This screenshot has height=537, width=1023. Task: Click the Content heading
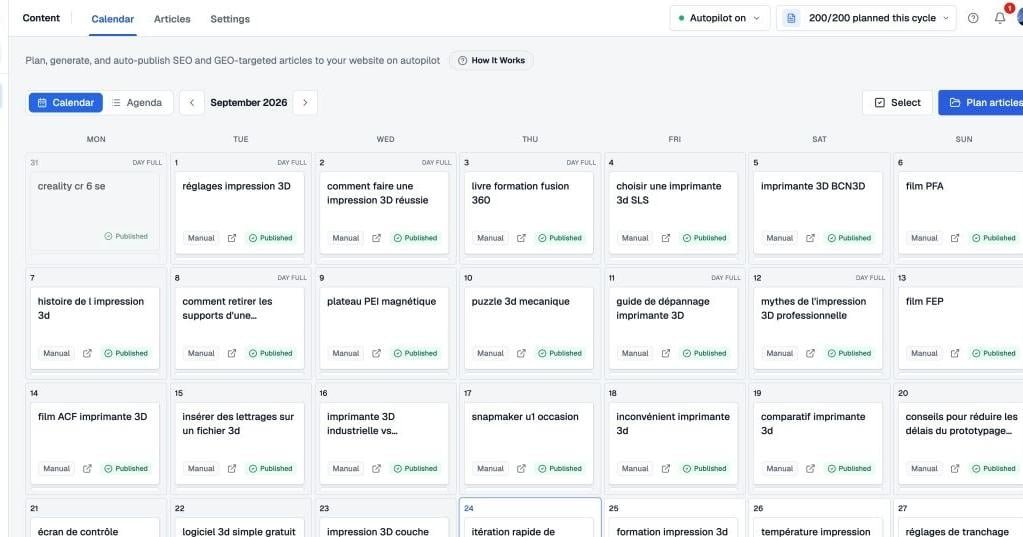(x=41, y=18)
